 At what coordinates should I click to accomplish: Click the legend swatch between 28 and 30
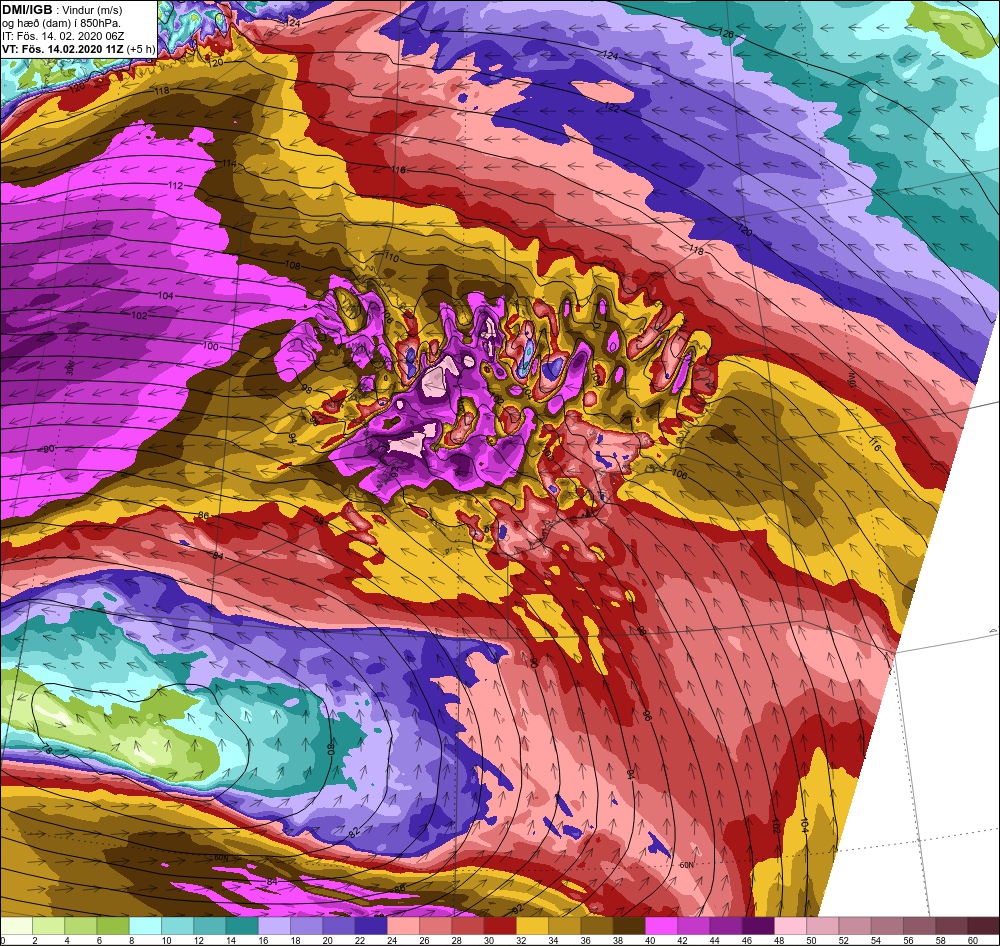coord(469,926)
